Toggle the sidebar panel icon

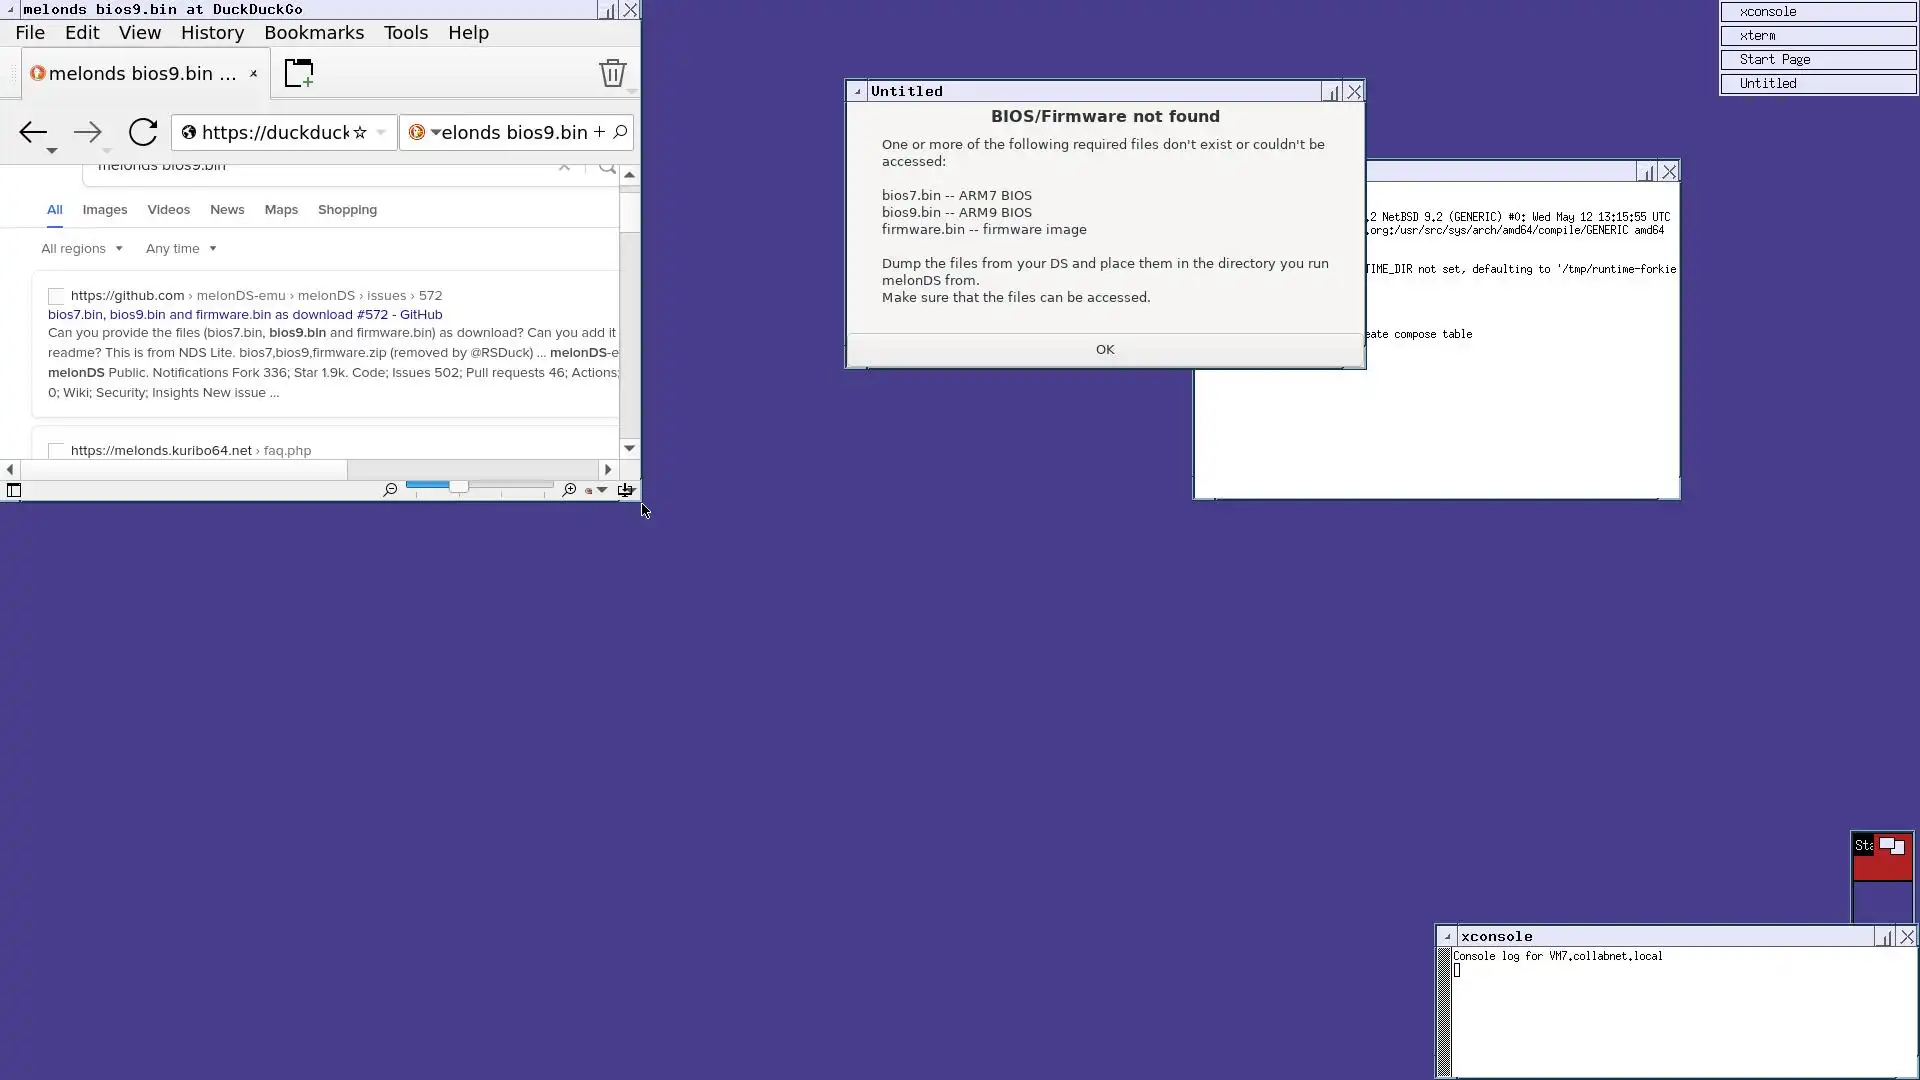14,490
